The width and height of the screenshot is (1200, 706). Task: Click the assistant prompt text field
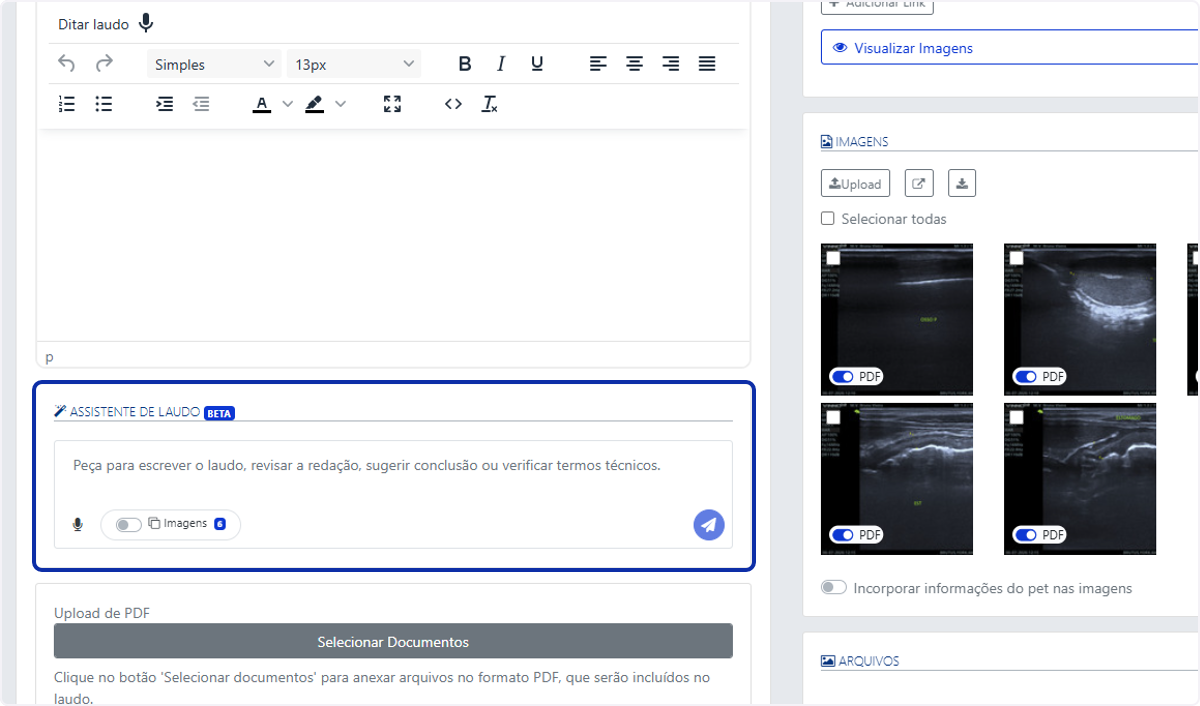coord(393,466)
